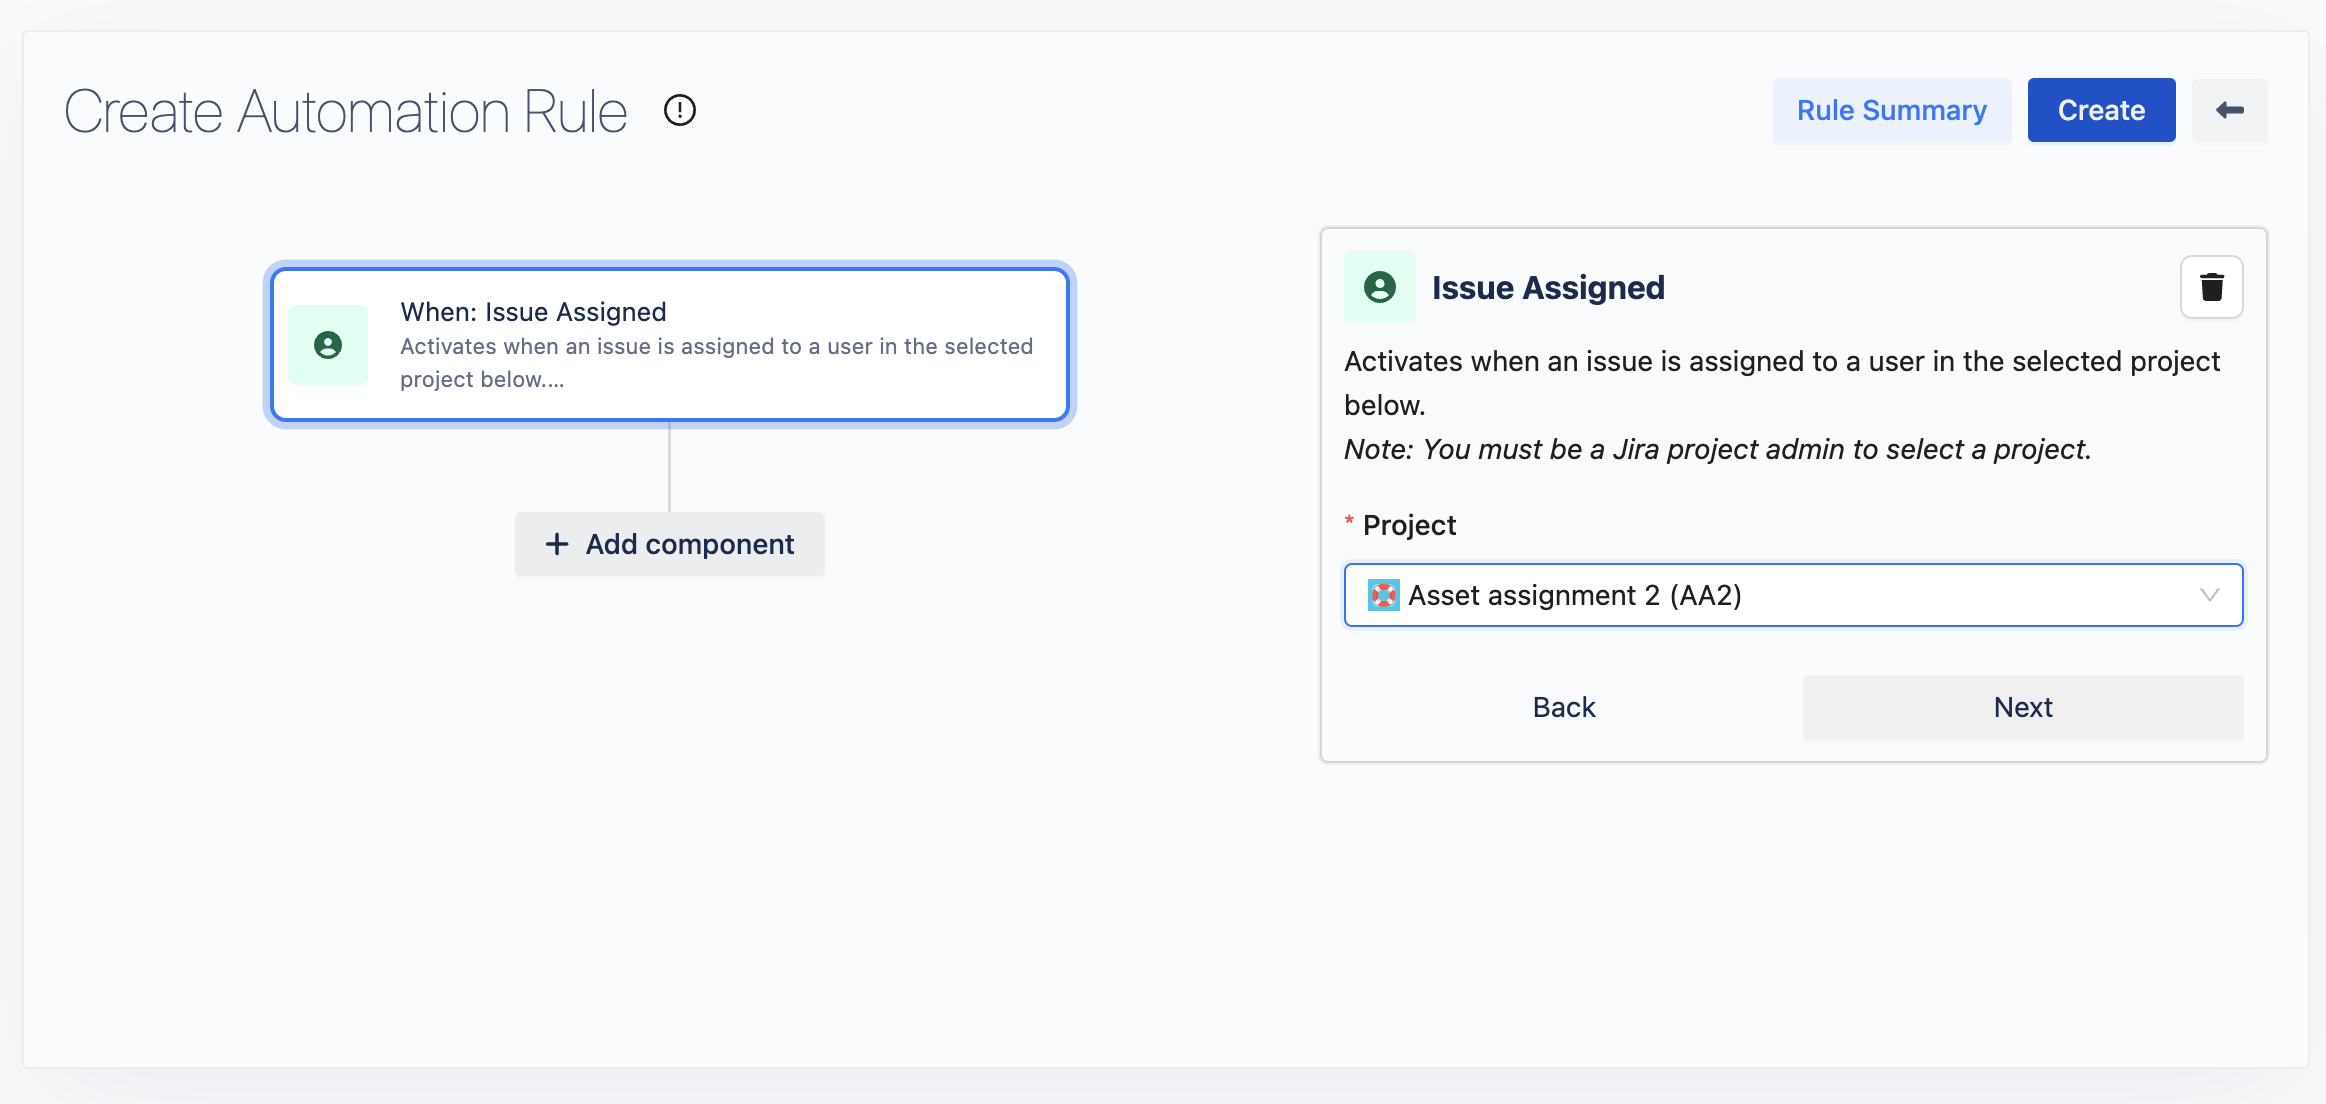Click the Create Automation Rule heading
This screenshot has width=2326, height=1104.
coord(346,111)
